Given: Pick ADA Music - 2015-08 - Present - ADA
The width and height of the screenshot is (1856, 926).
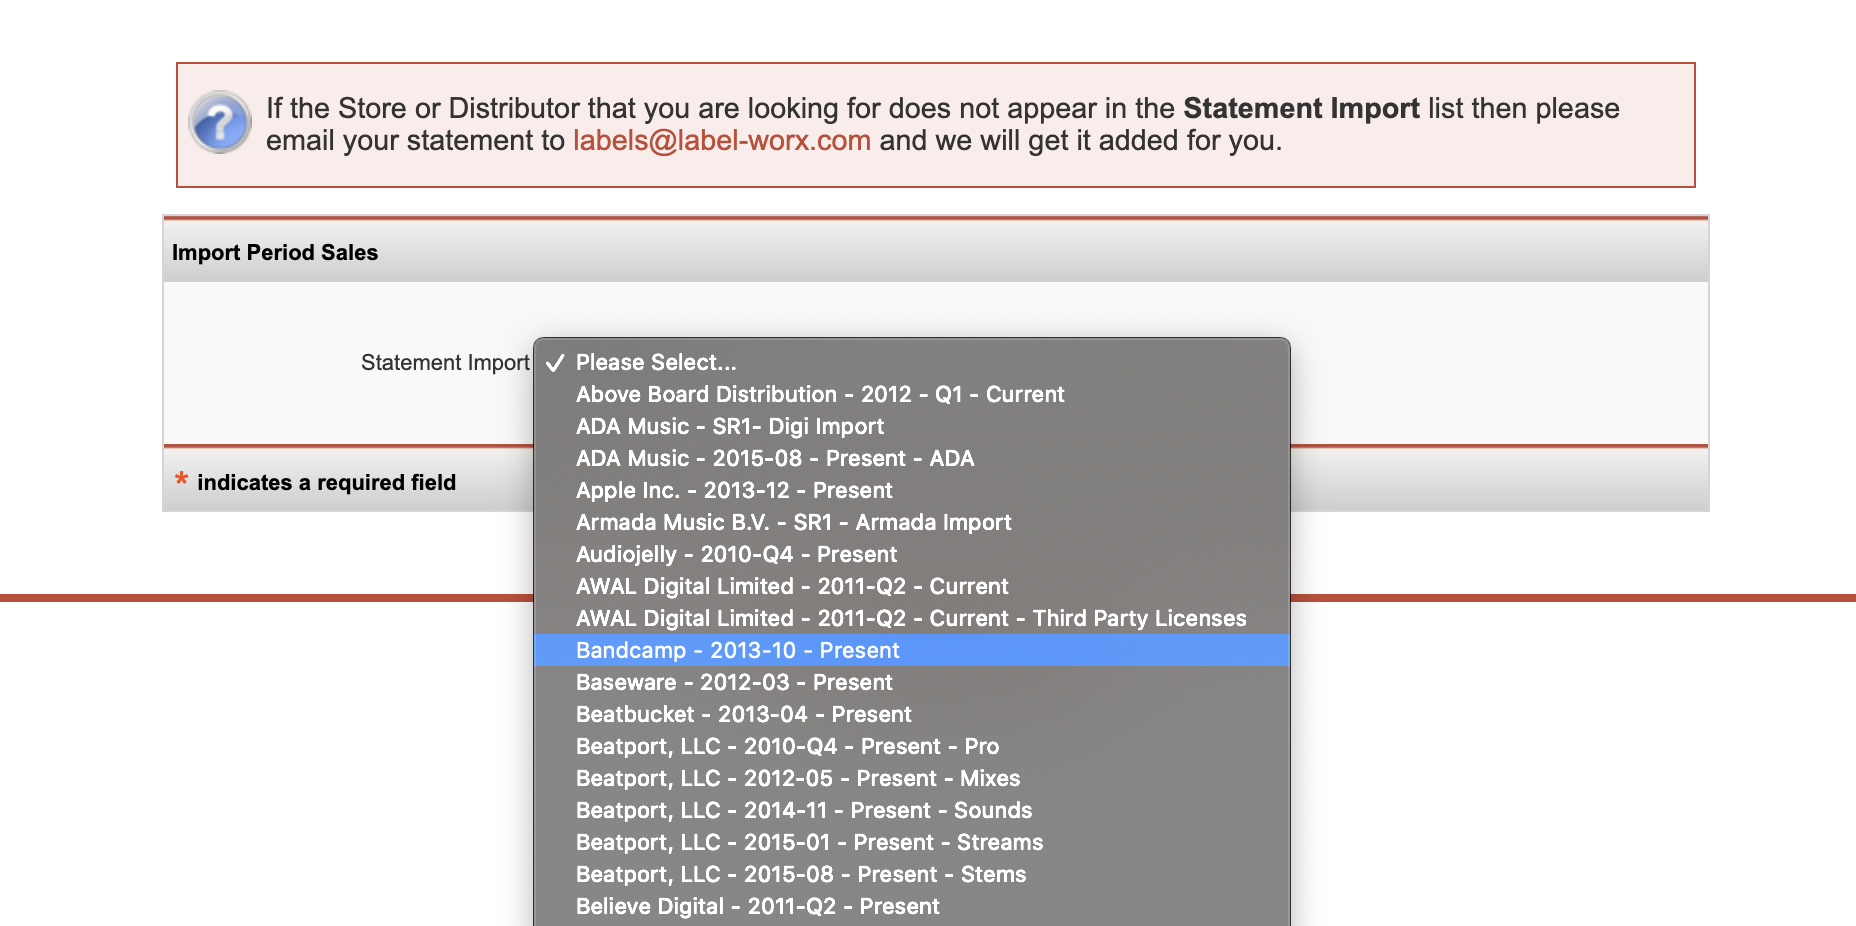Looking at the screenshot, I should (912, 458).
